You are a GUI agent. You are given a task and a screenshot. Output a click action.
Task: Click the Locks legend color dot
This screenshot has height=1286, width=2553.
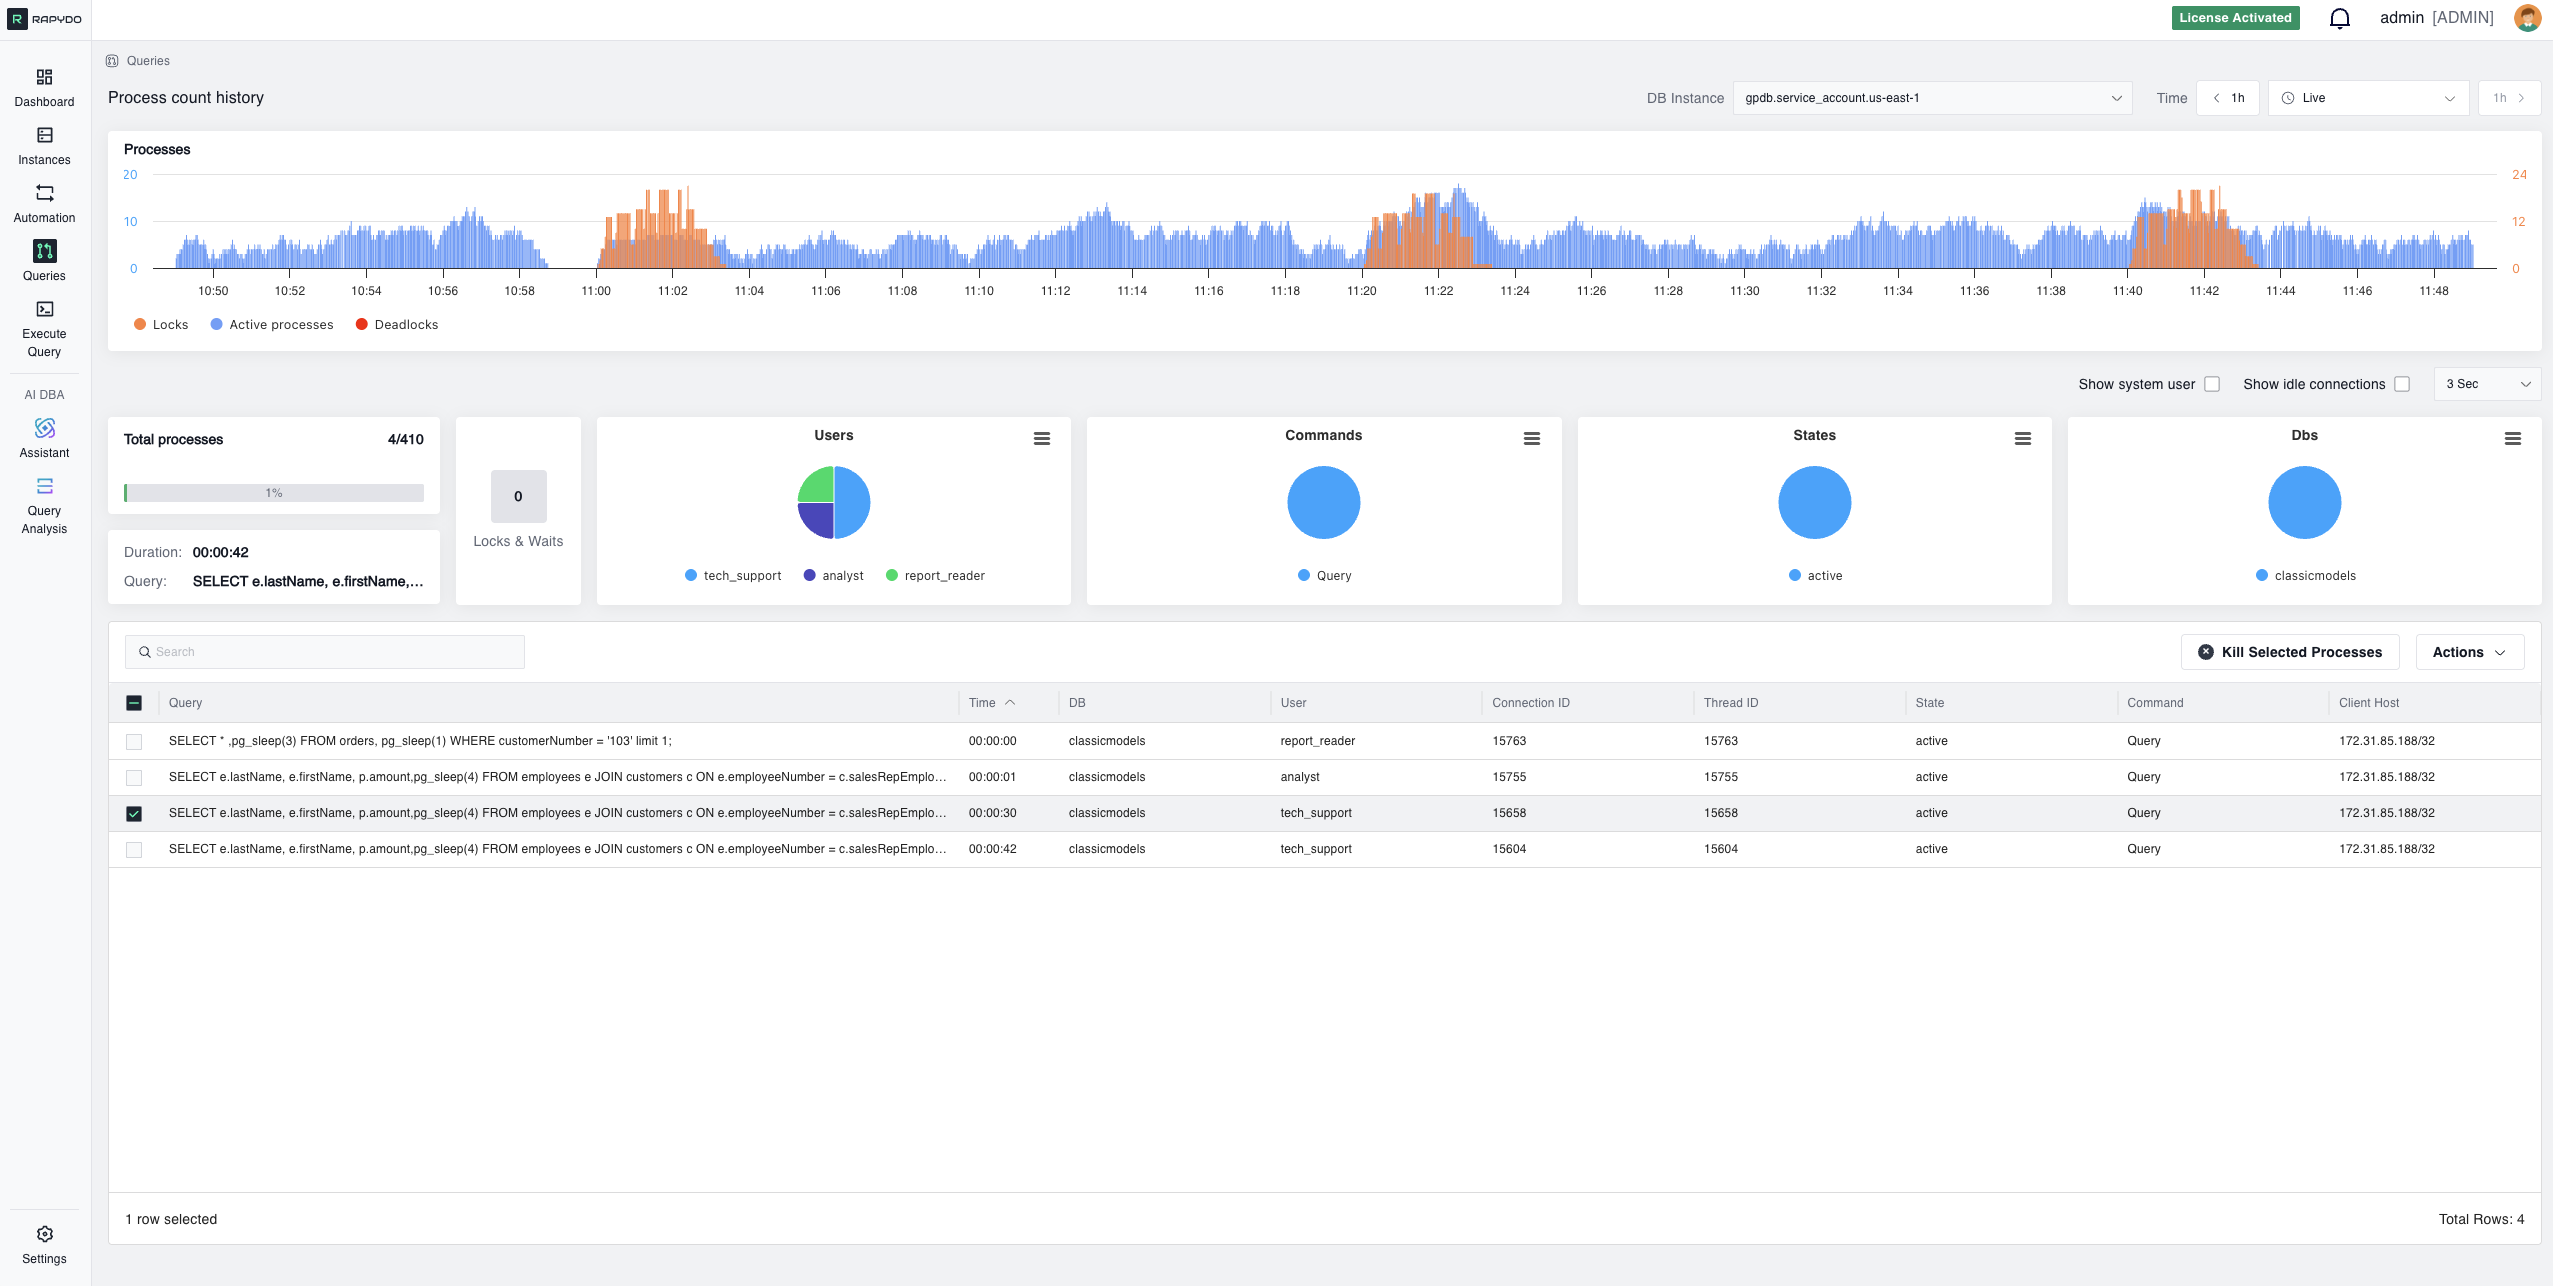(x=140, y=325)
